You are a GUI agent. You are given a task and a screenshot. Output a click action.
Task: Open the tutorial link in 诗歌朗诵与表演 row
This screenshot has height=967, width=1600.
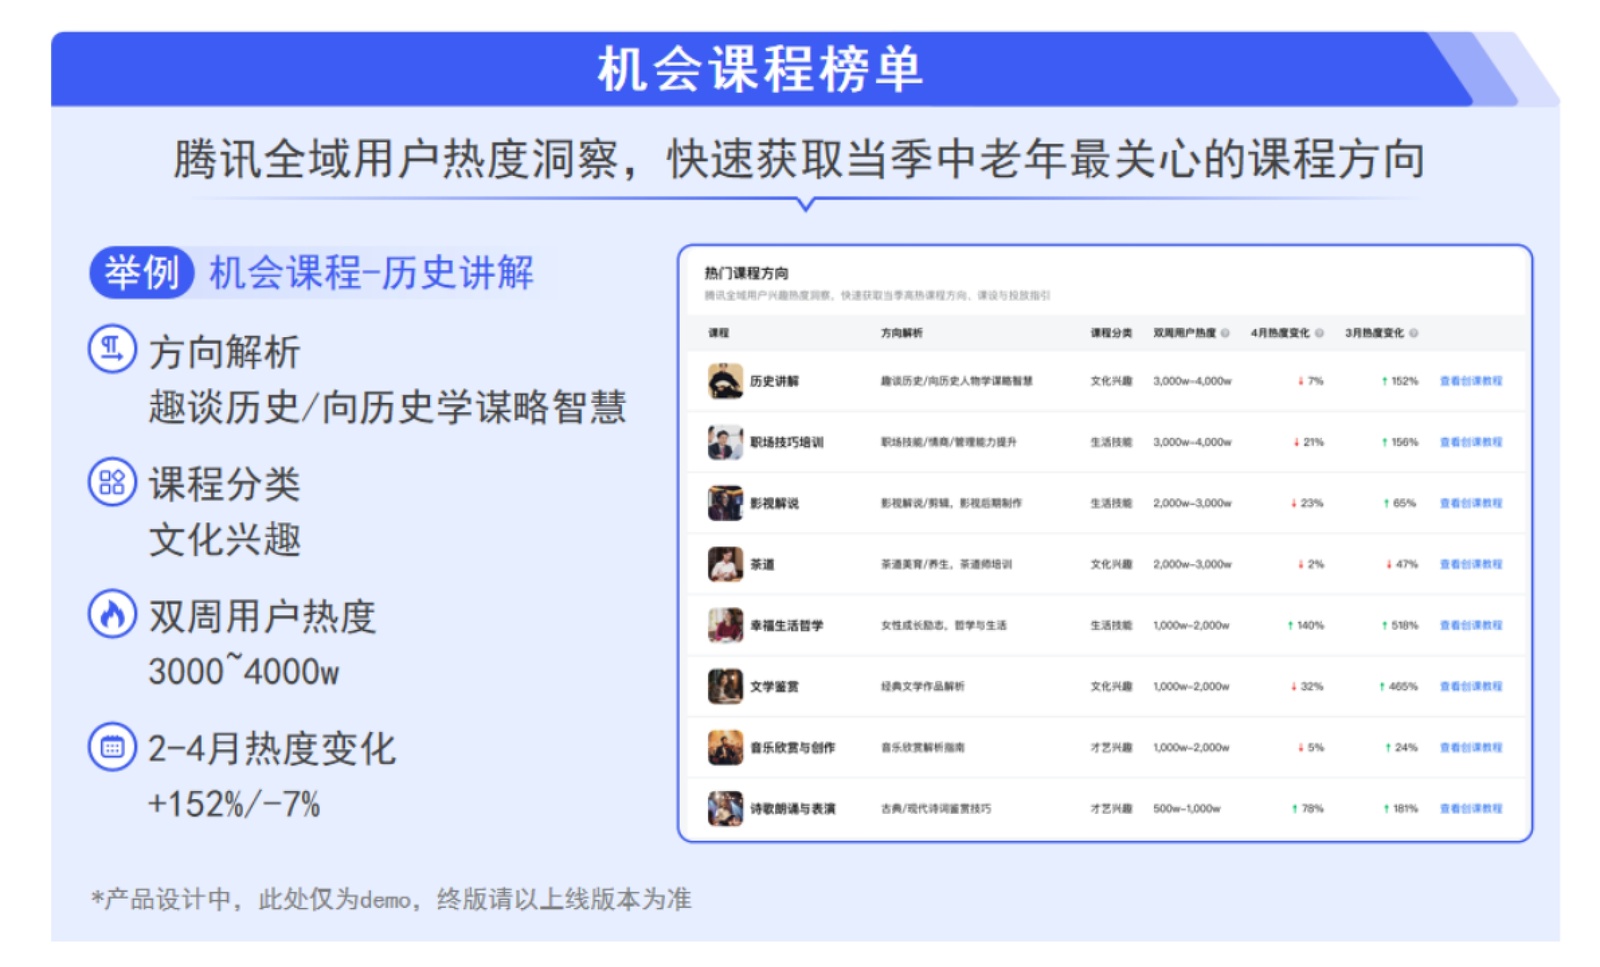click(1471, 808)
